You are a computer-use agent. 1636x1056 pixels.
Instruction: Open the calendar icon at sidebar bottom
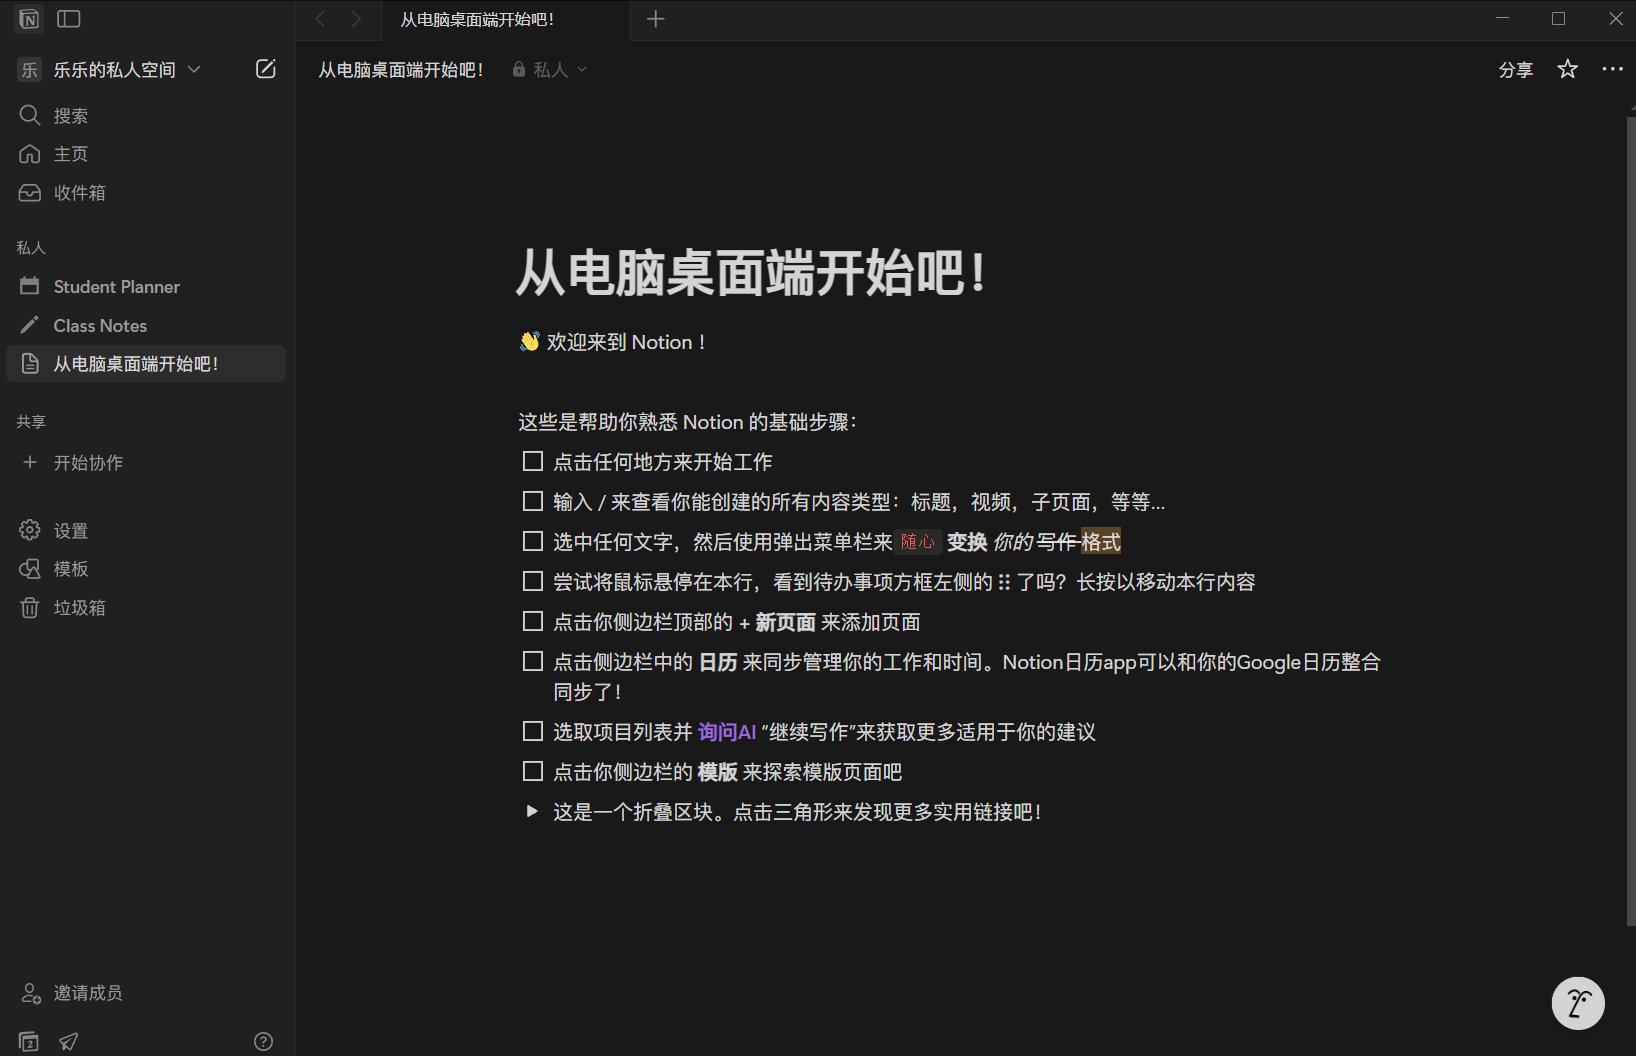29,1041
